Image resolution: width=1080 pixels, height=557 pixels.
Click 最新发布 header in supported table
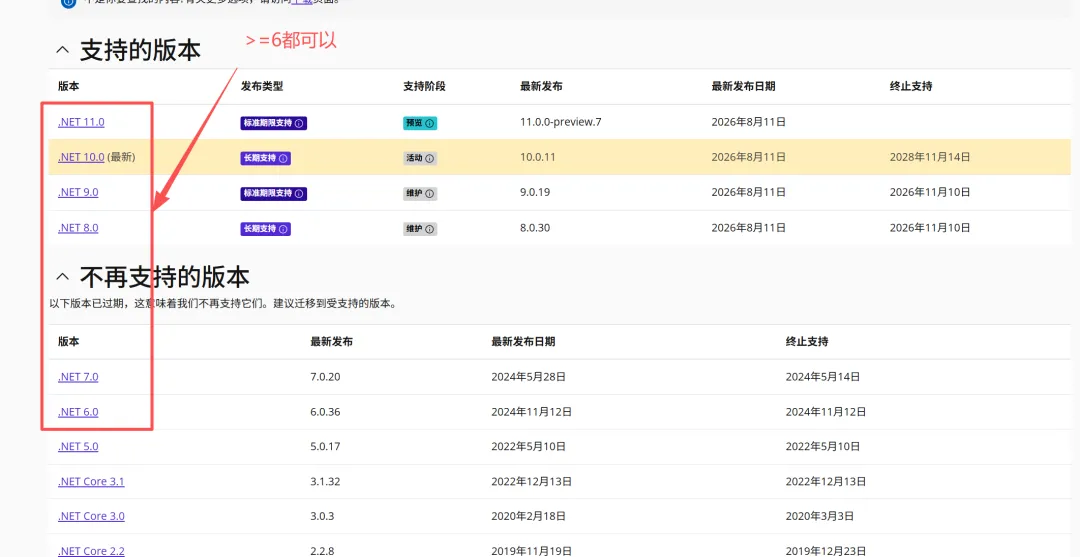pyautogui.click(x=541, y=87)
